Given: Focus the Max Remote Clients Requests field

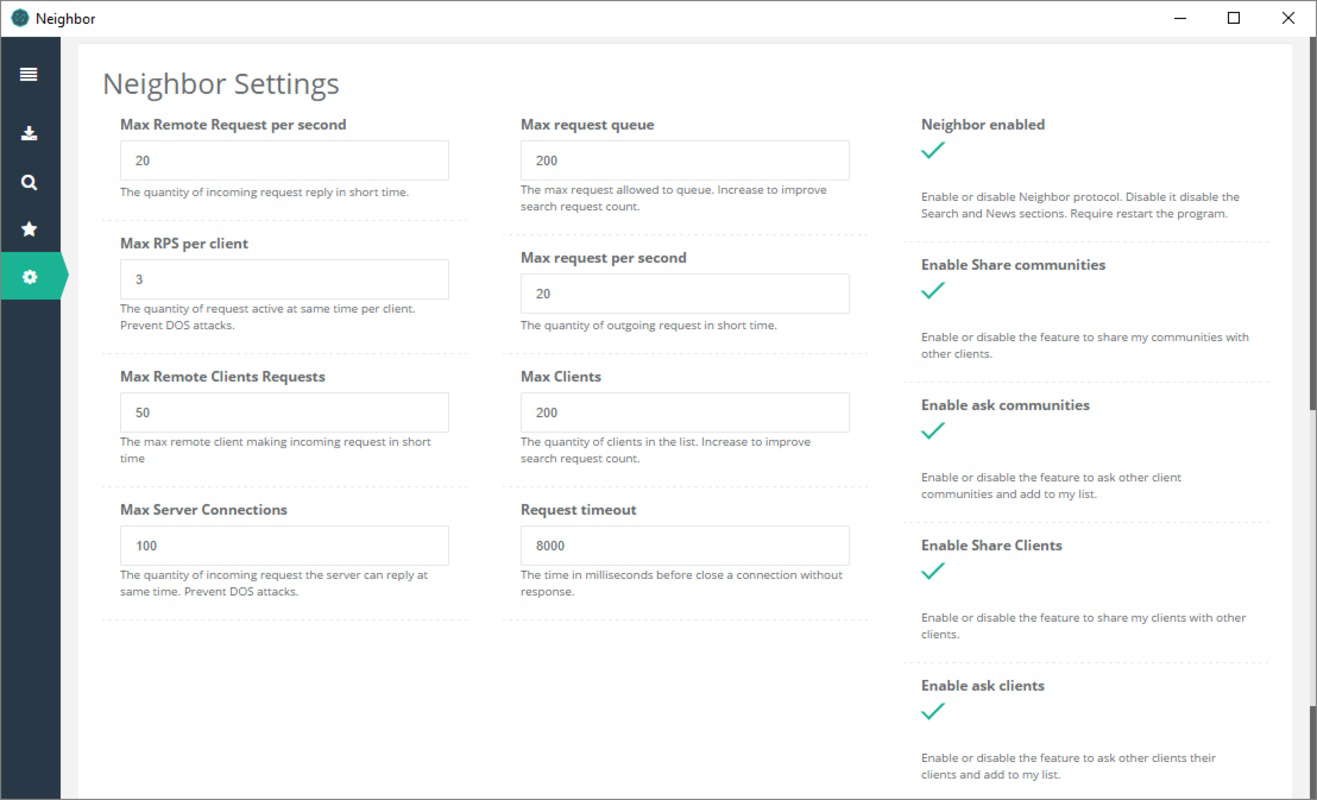Looking at the screenshot, I should tap(284, 412).
